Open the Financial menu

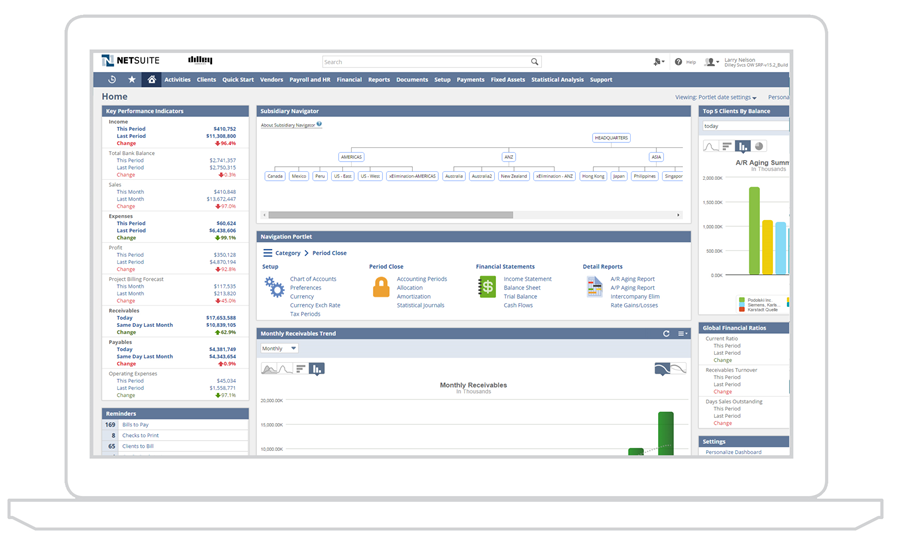[349, 80]
